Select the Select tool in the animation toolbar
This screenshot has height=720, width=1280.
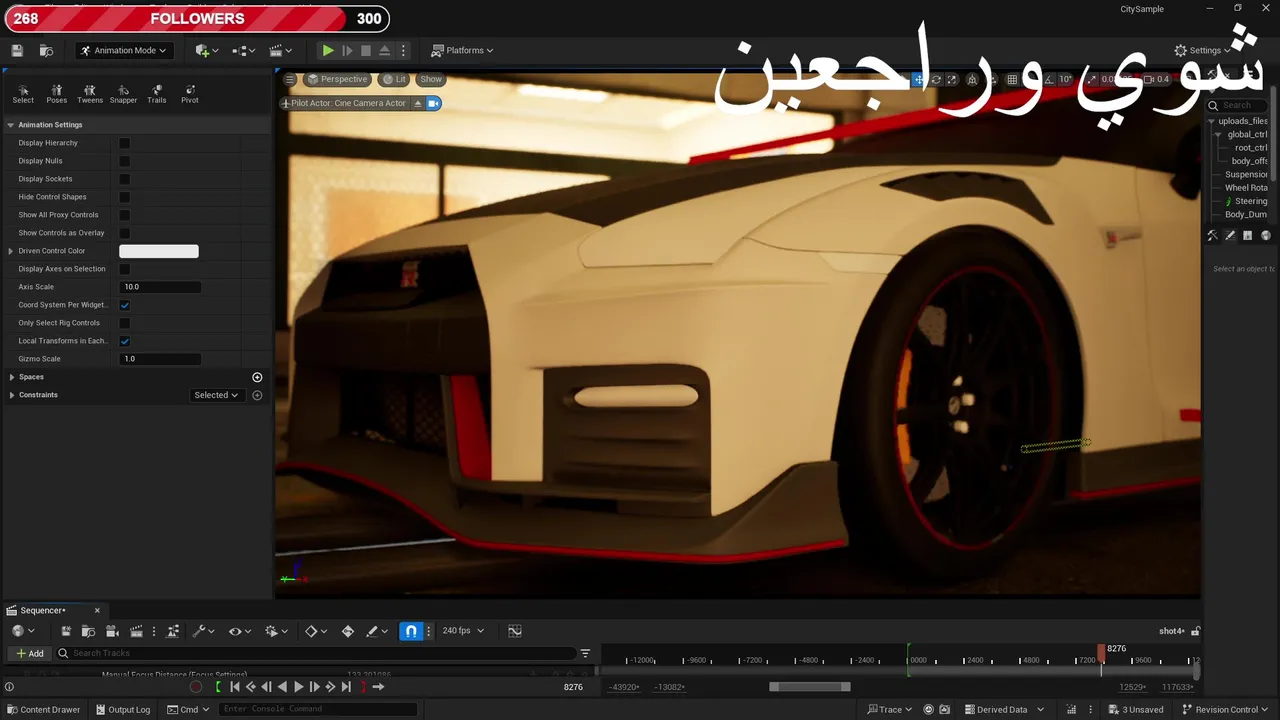tap(23, 94)
